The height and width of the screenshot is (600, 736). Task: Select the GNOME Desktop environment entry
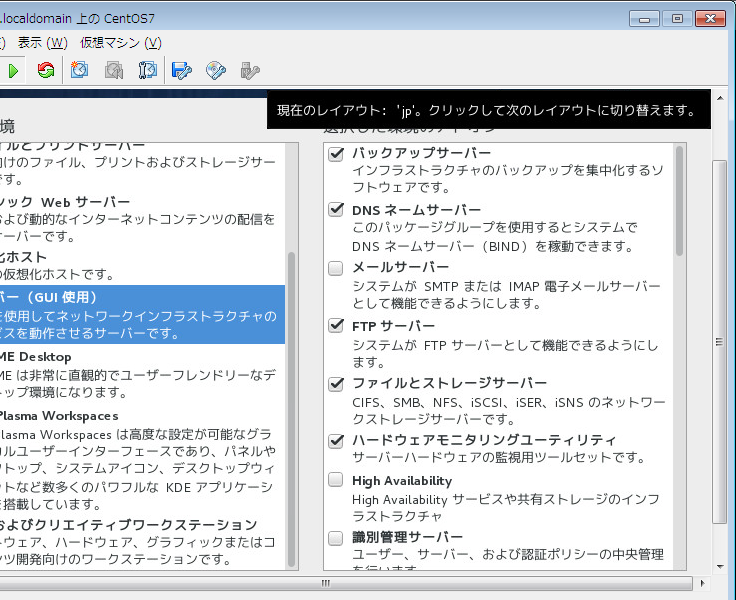[142, 374]
